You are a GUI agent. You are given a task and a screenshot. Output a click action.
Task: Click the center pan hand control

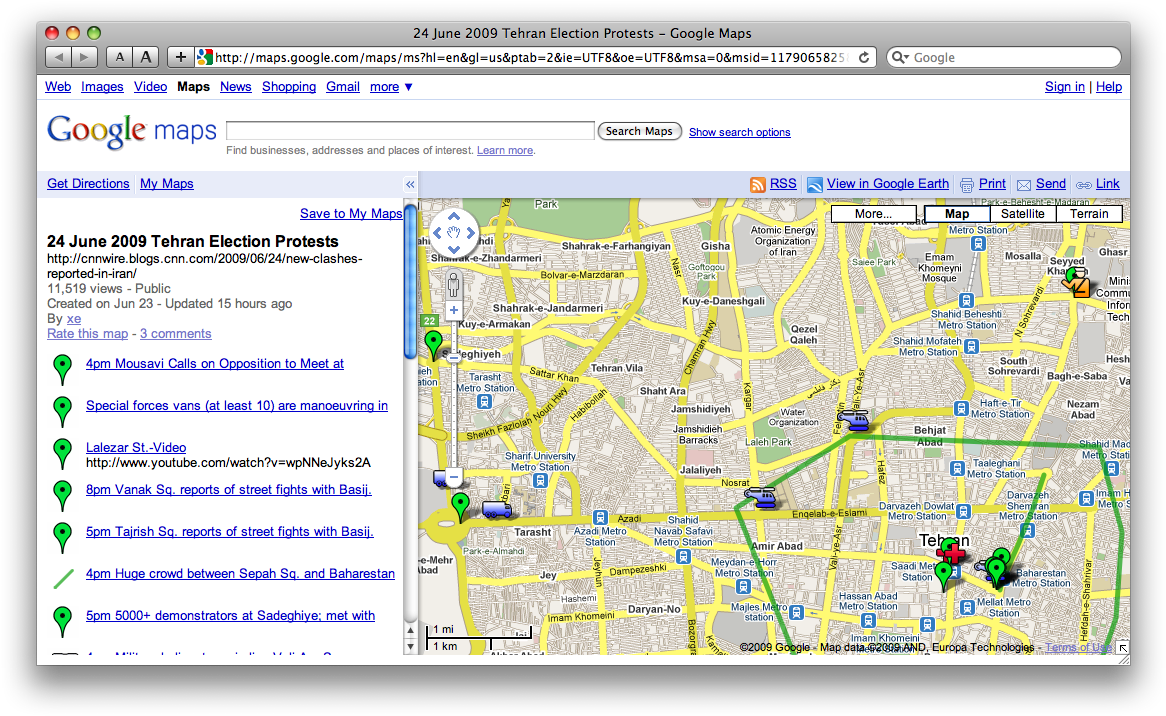tap(453, 233)
